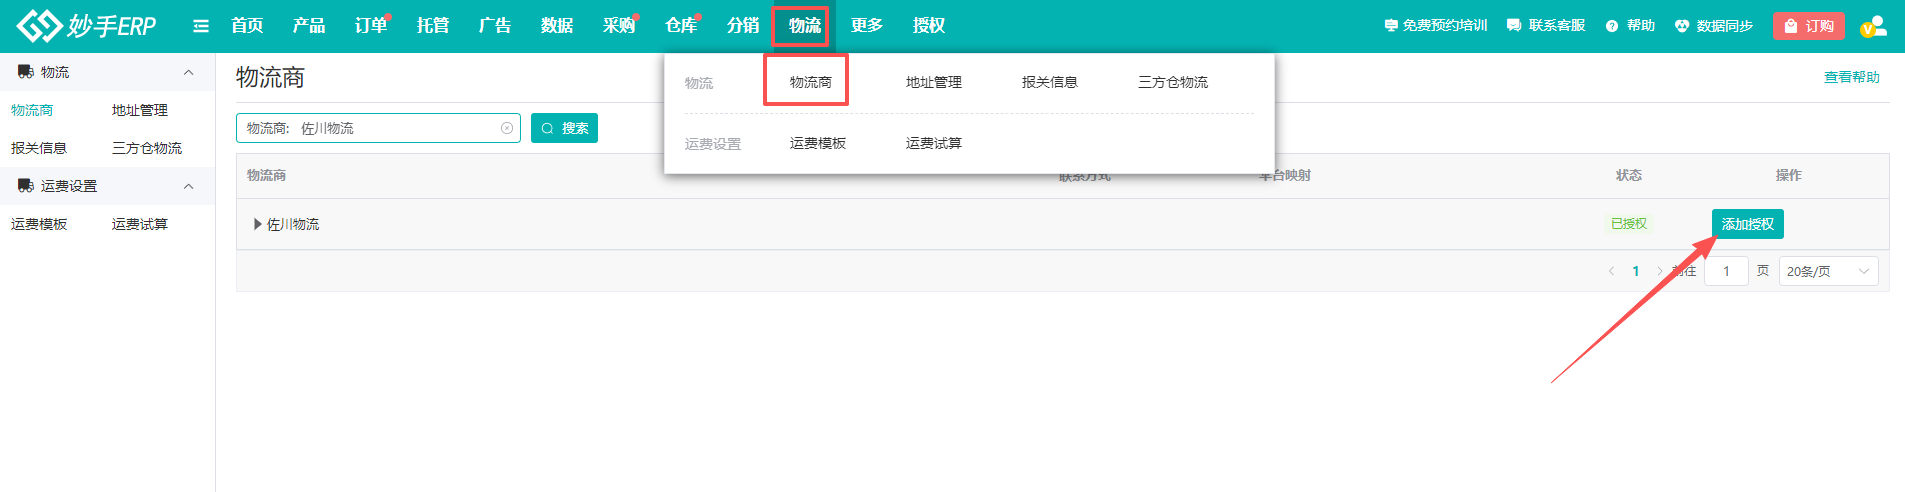Click the 妙手ERP logo
The image size is (1905, 492).
tap(86, 25)
